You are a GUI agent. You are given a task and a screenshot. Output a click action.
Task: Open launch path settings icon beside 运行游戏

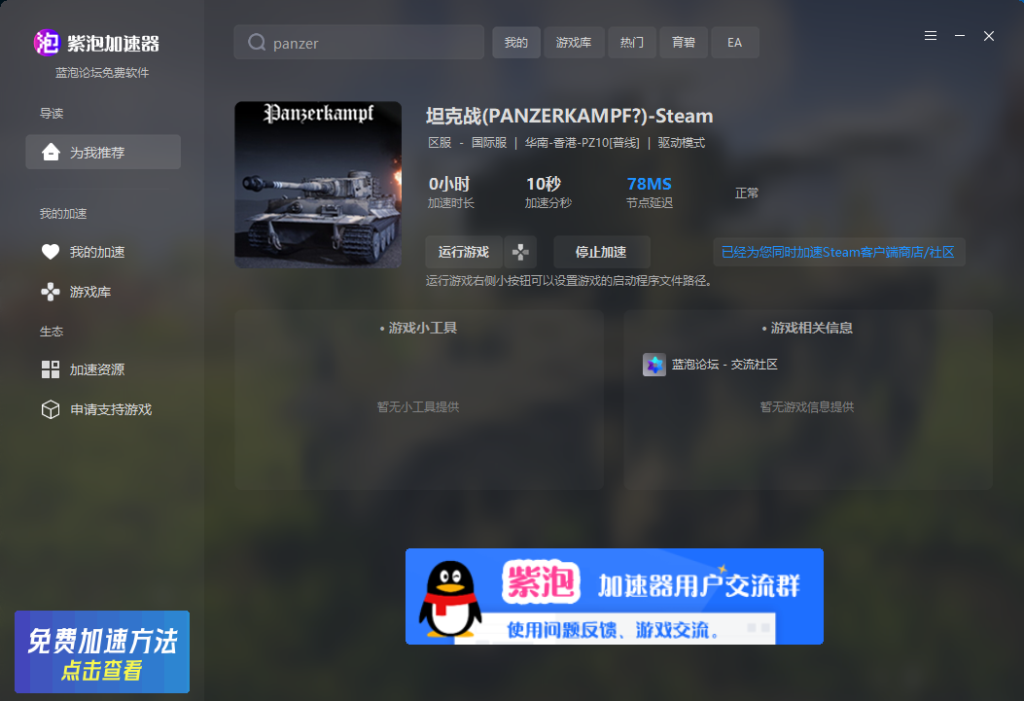point(520,252)
